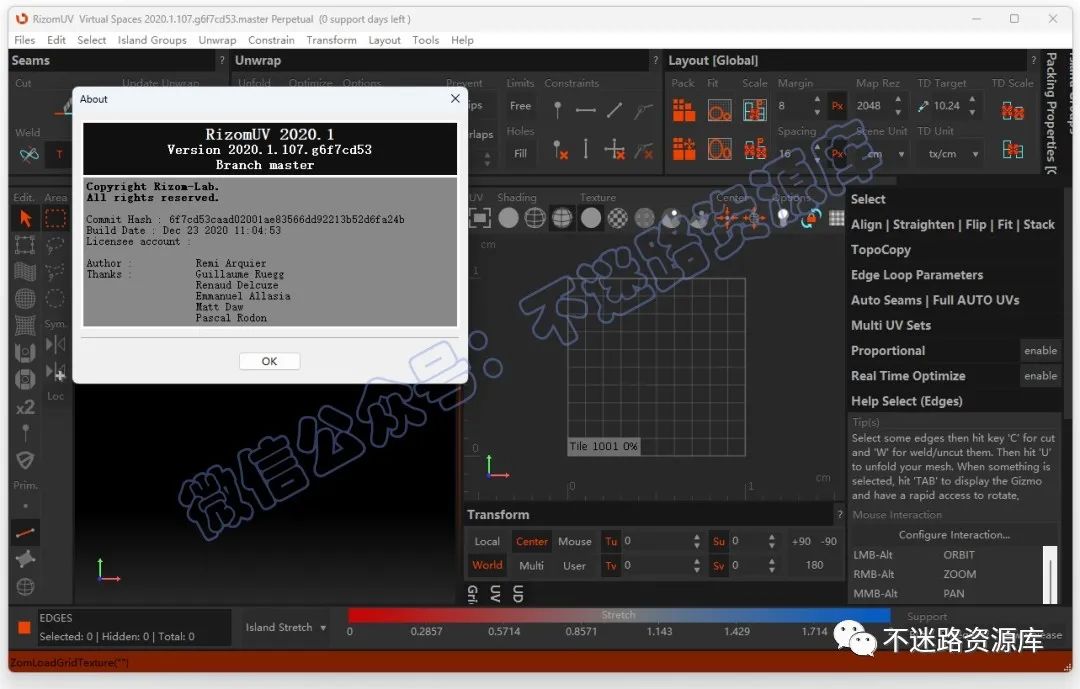Viewport: 1080px width, 689px height.
Task: Open the Island Groups menu
Action: (x=152, y=40)
